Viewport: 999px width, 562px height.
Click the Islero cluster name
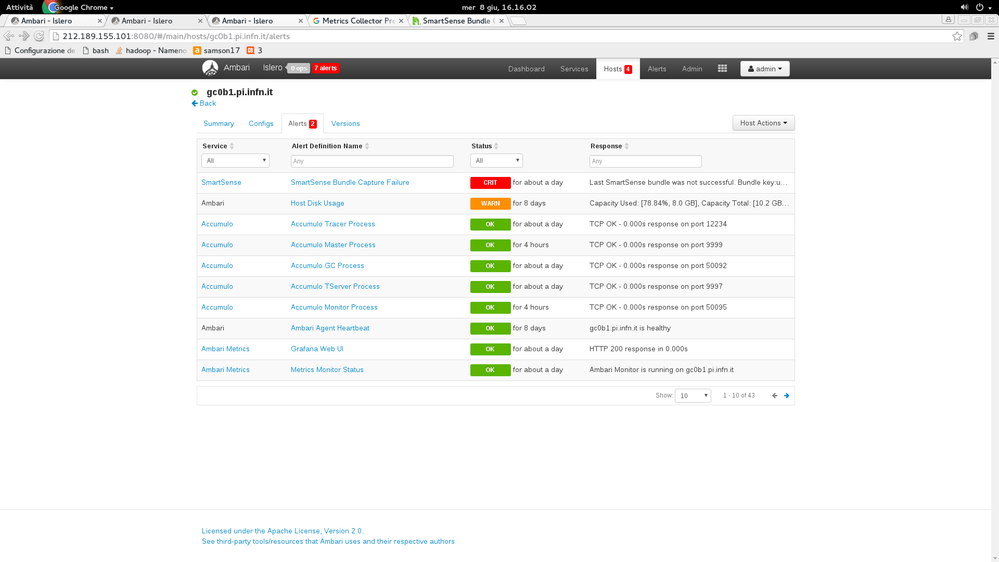click(x=272, y=68)
